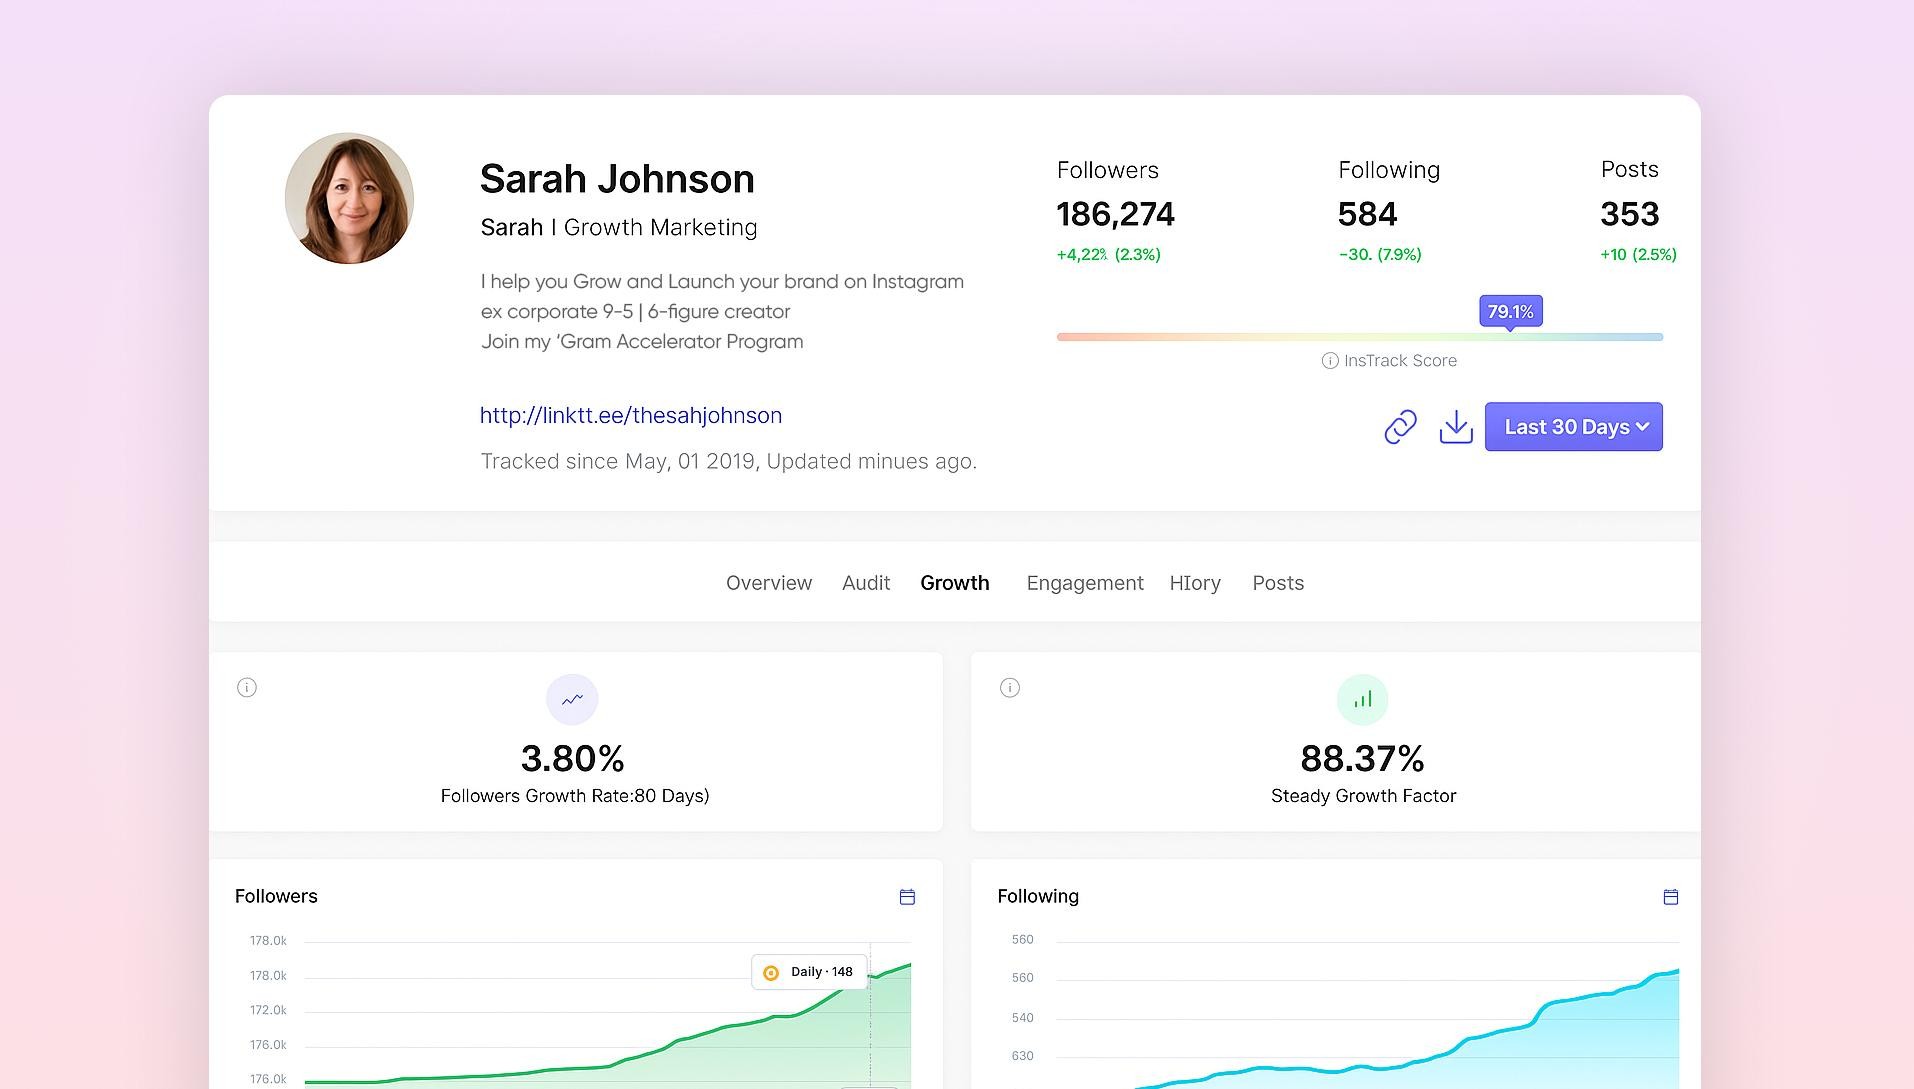Open the HIory tab
This screenshot has width=1914, height=1089.
click(x=1195, y=583)
